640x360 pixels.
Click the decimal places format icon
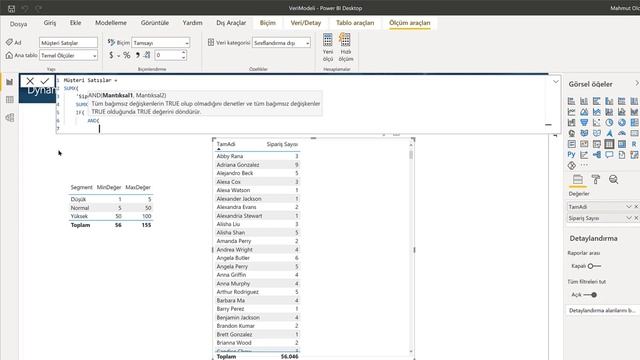point(147,55)
